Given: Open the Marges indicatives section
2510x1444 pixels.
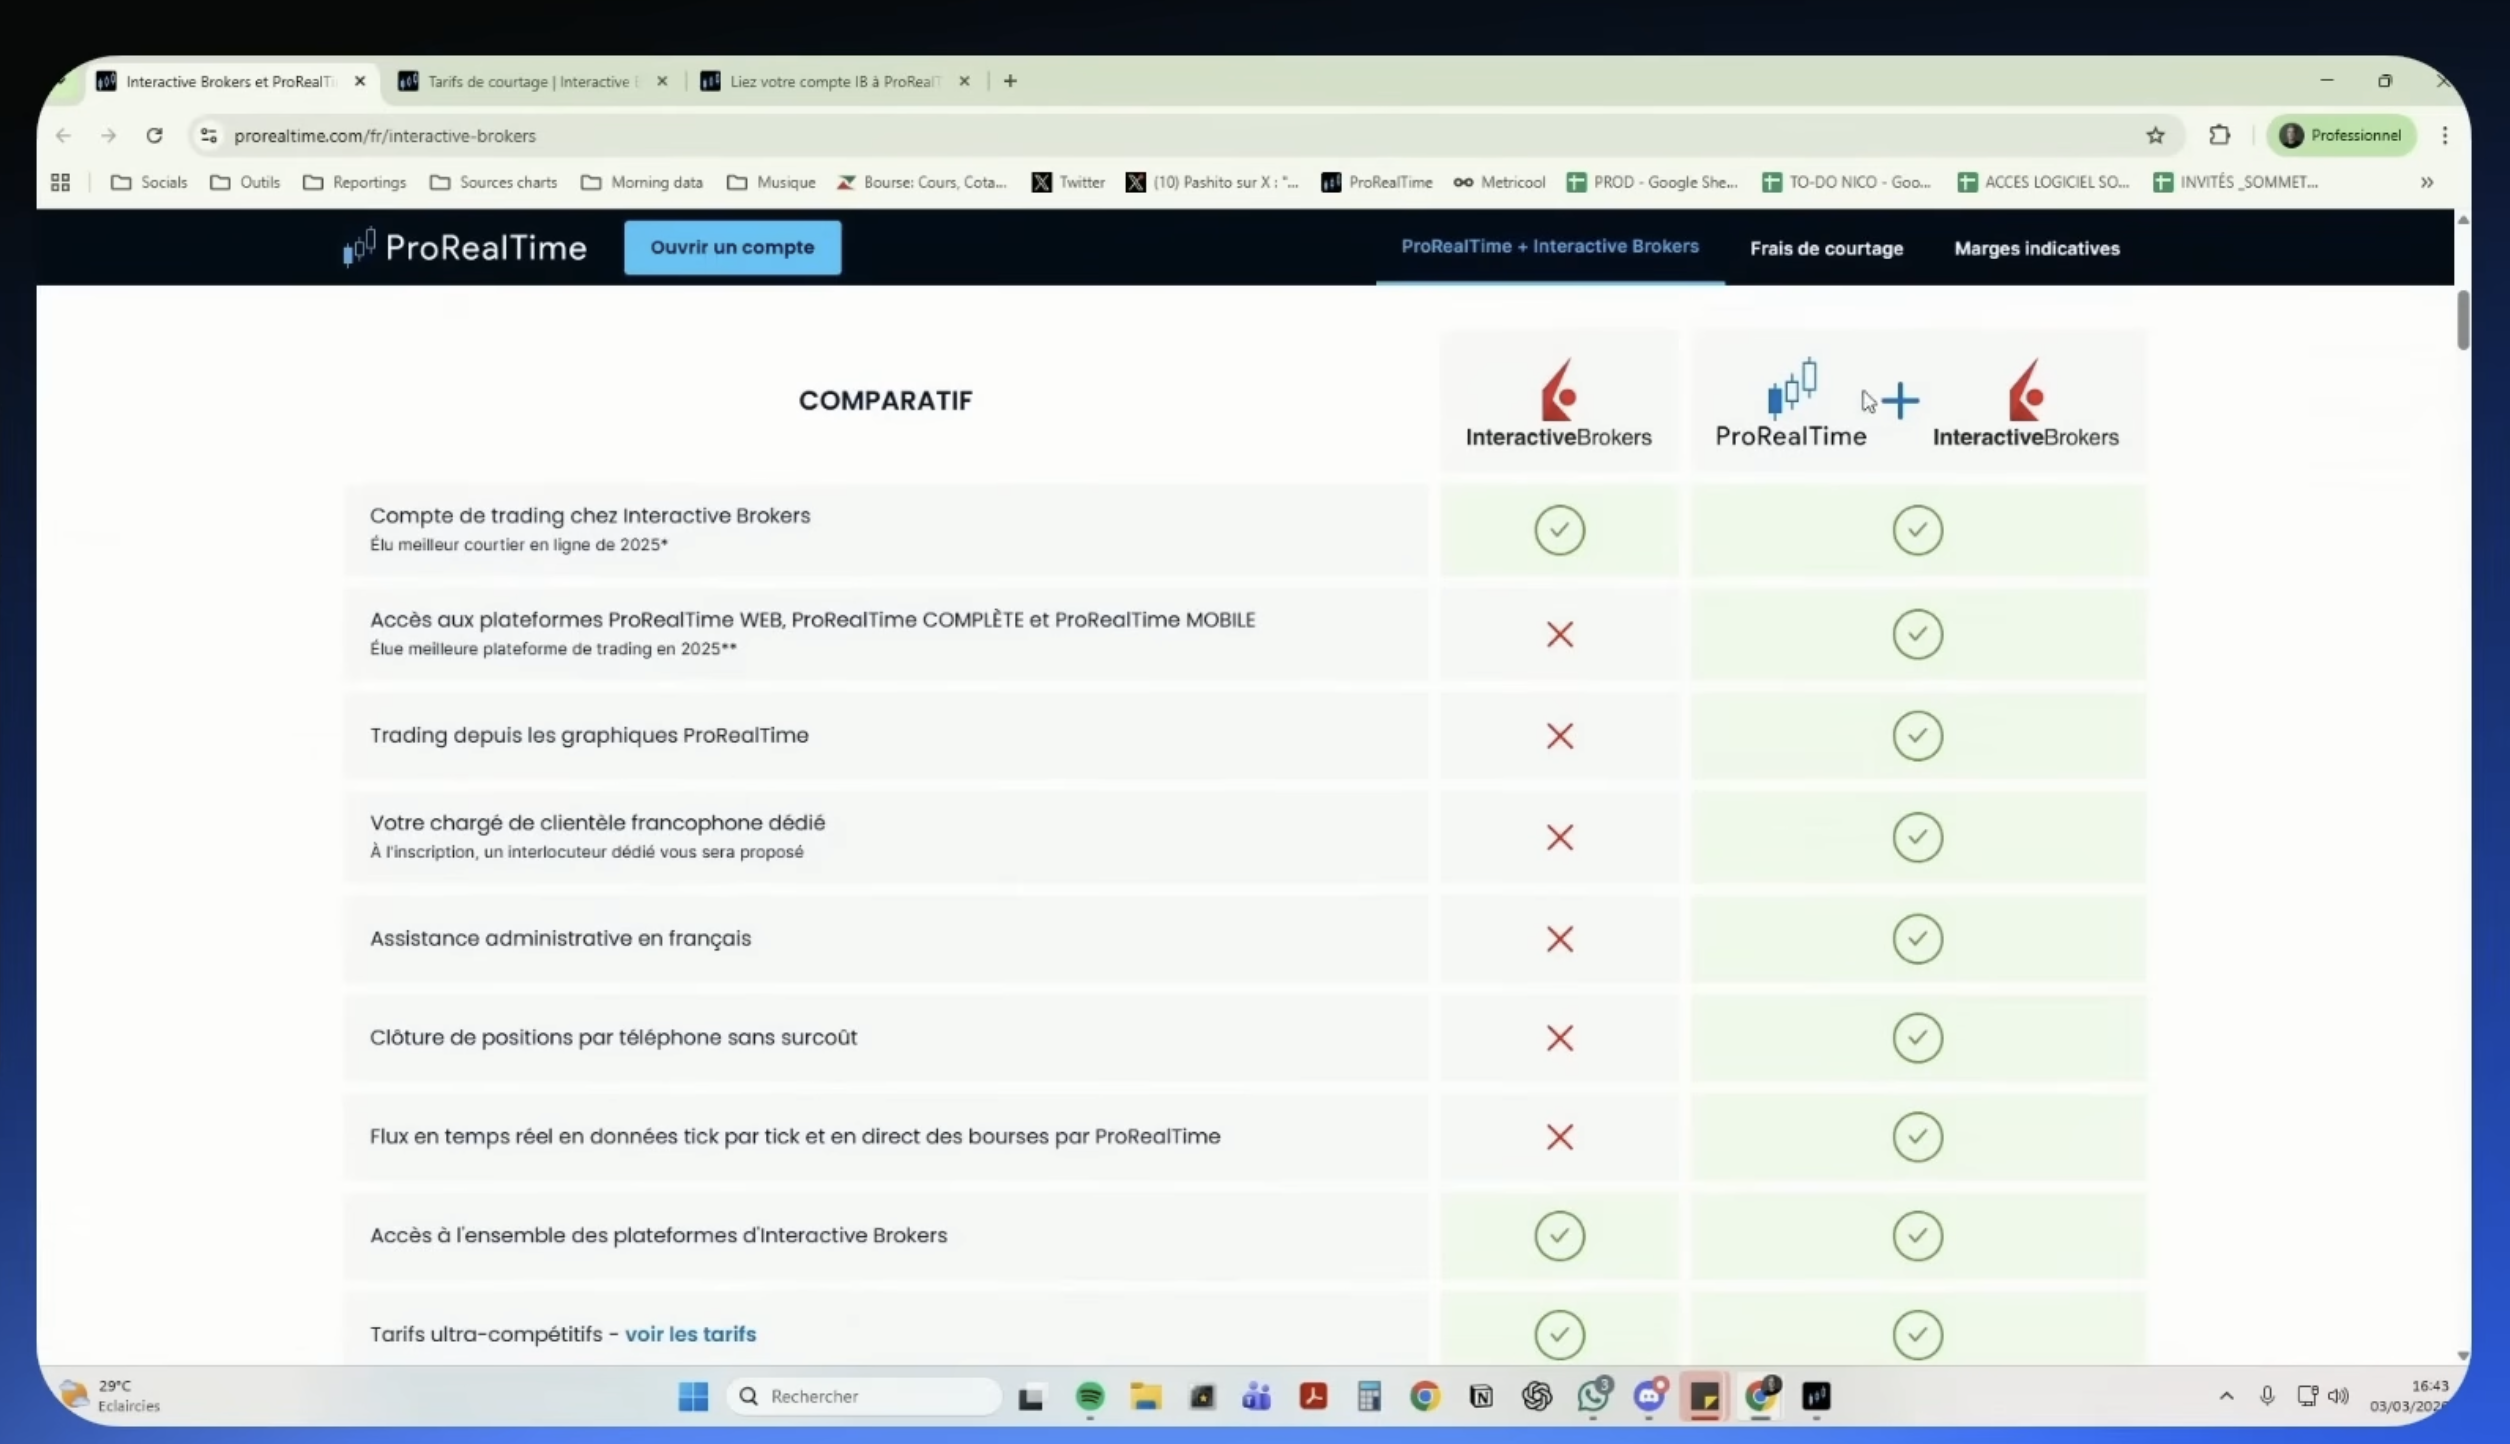Looking at the screenshot, I should (2037, 248).
